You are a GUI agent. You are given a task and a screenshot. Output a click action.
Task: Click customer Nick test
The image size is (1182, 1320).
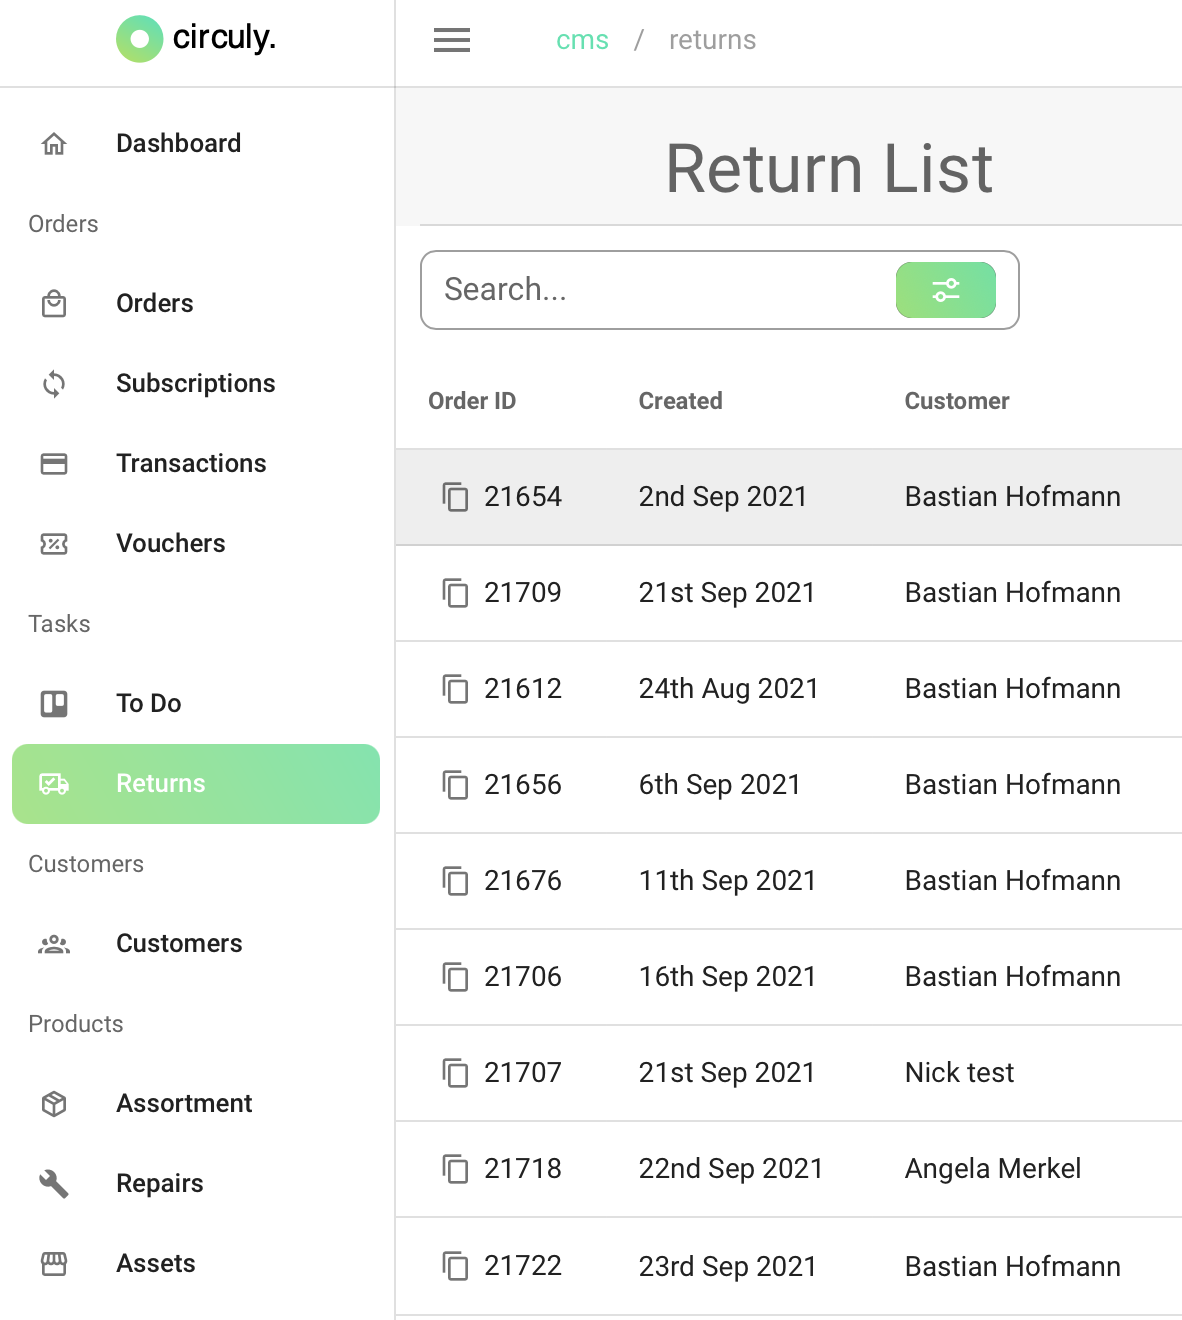click(x=960, y=1073)
